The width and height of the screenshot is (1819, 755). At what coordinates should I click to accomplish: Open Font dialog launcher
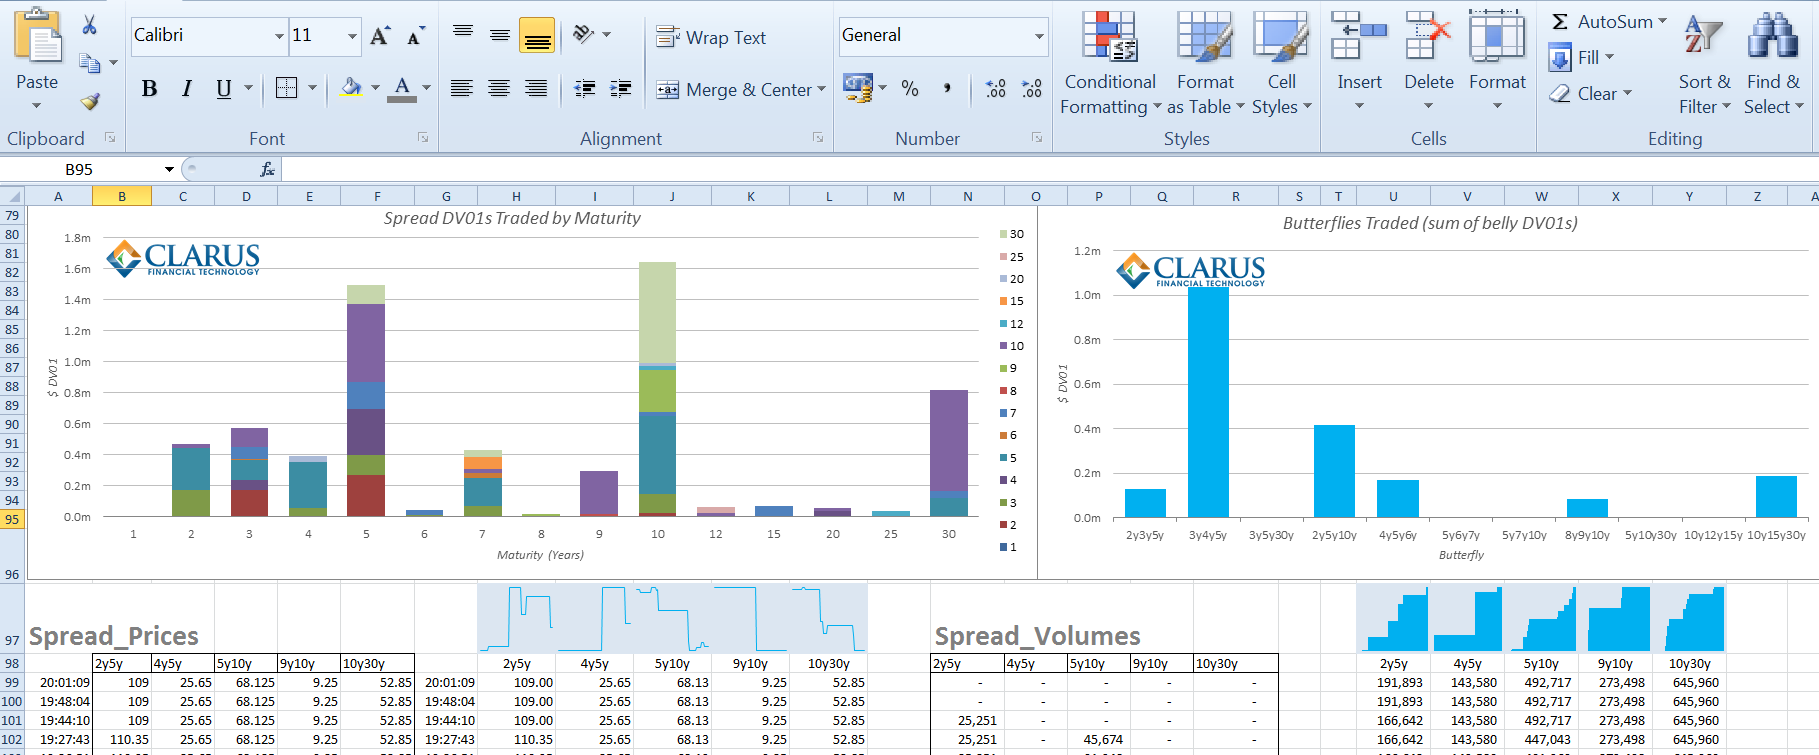click(423, 138)
